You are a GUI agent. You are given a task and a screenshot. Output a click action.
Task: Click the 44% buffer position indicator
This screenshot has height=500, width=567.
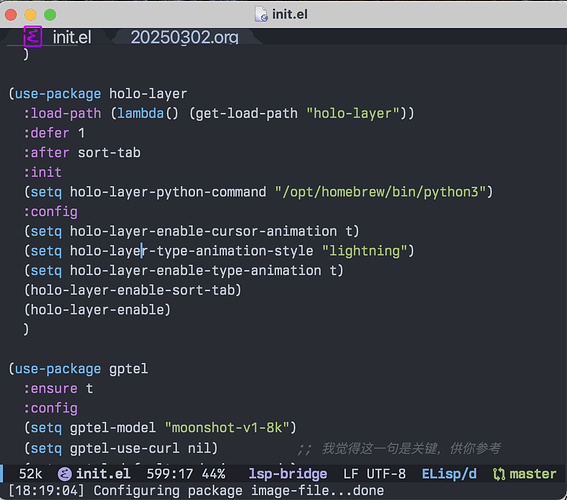point(214,474)
